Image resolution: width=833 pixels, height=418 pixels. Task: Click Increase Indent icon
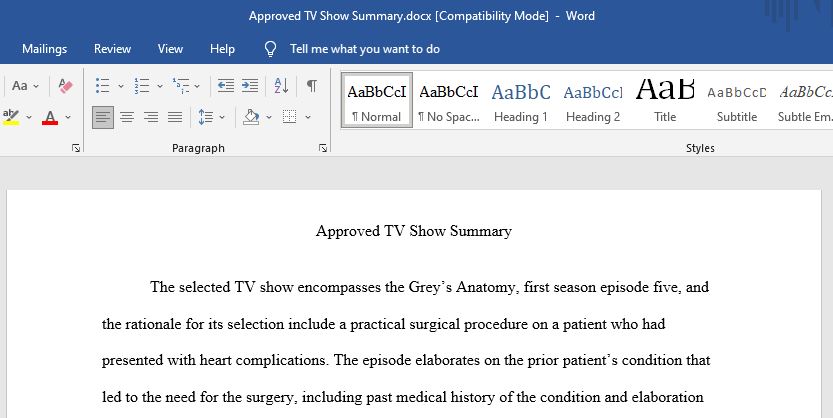[x=250, y=86]
